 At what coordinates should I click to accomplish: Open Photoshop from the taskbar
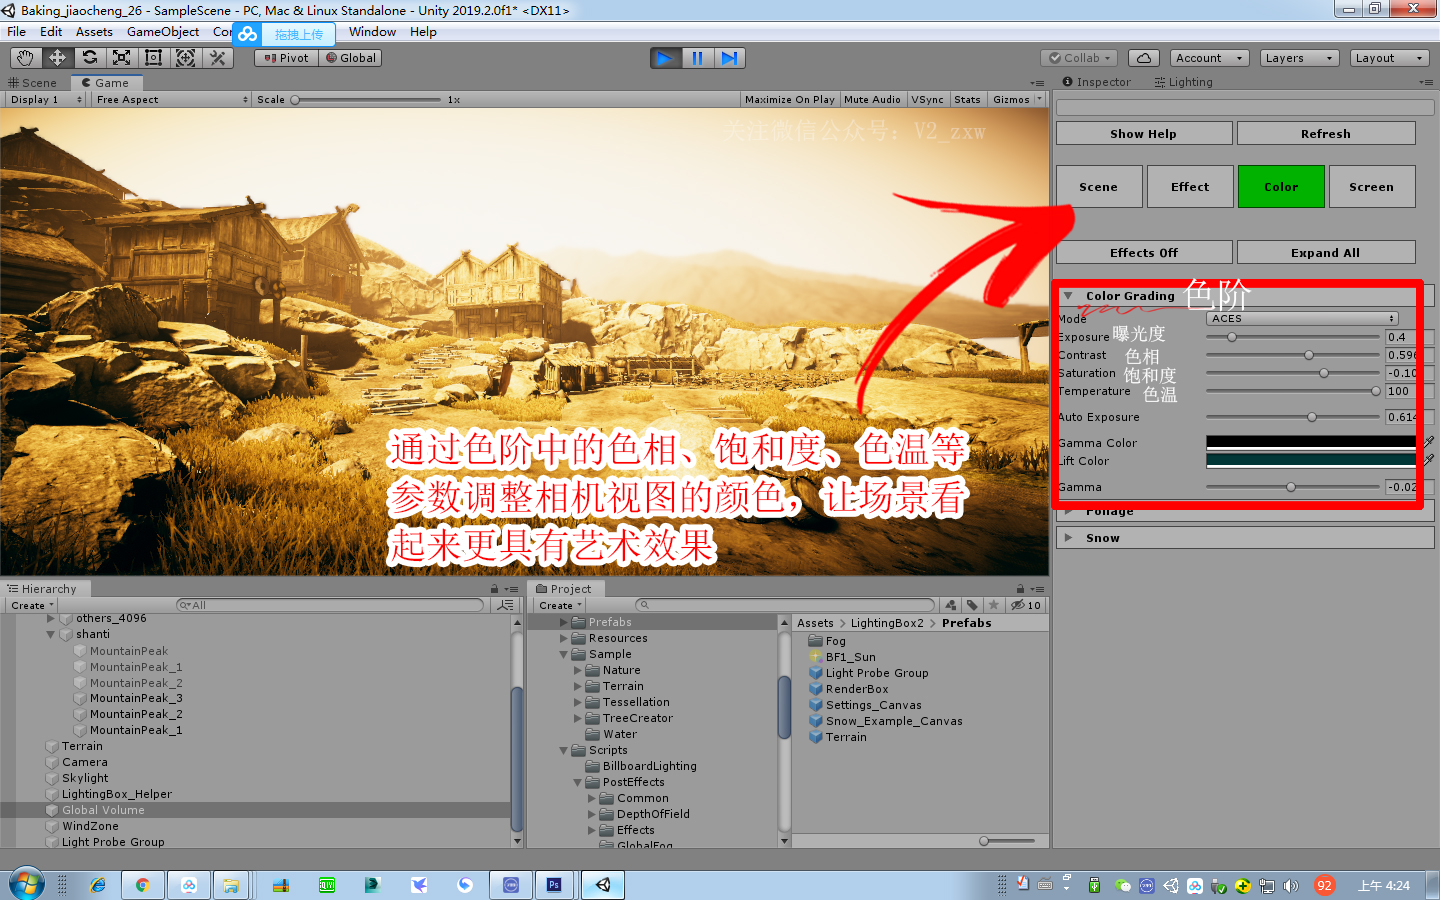(x=554, y=885)
